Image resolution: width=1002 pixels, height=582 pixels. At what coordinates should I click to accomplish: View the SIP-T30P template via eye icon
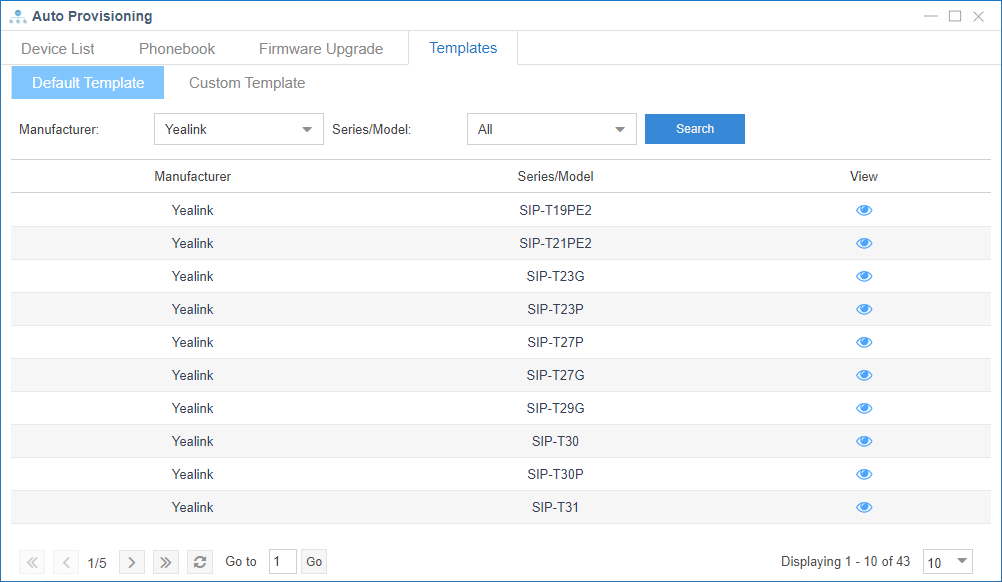[864, 474]
